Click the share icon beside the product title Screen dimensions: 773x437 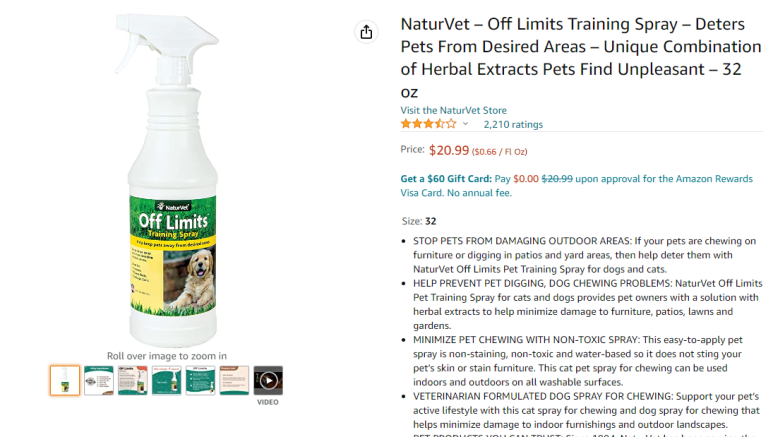click(366, 32)
